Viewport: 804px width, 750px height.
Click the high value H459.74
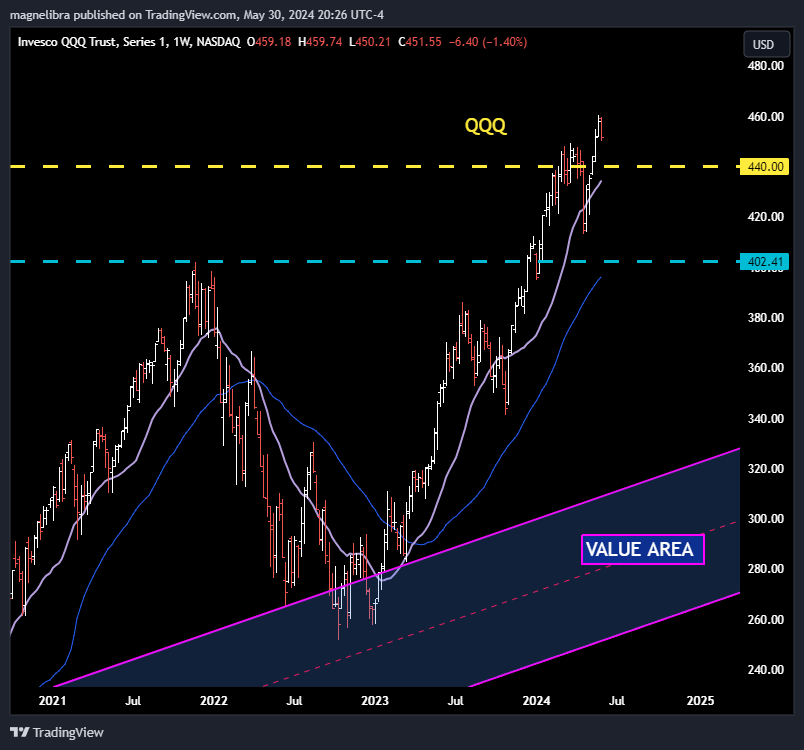pyautogui.click(x=320, y=42)
